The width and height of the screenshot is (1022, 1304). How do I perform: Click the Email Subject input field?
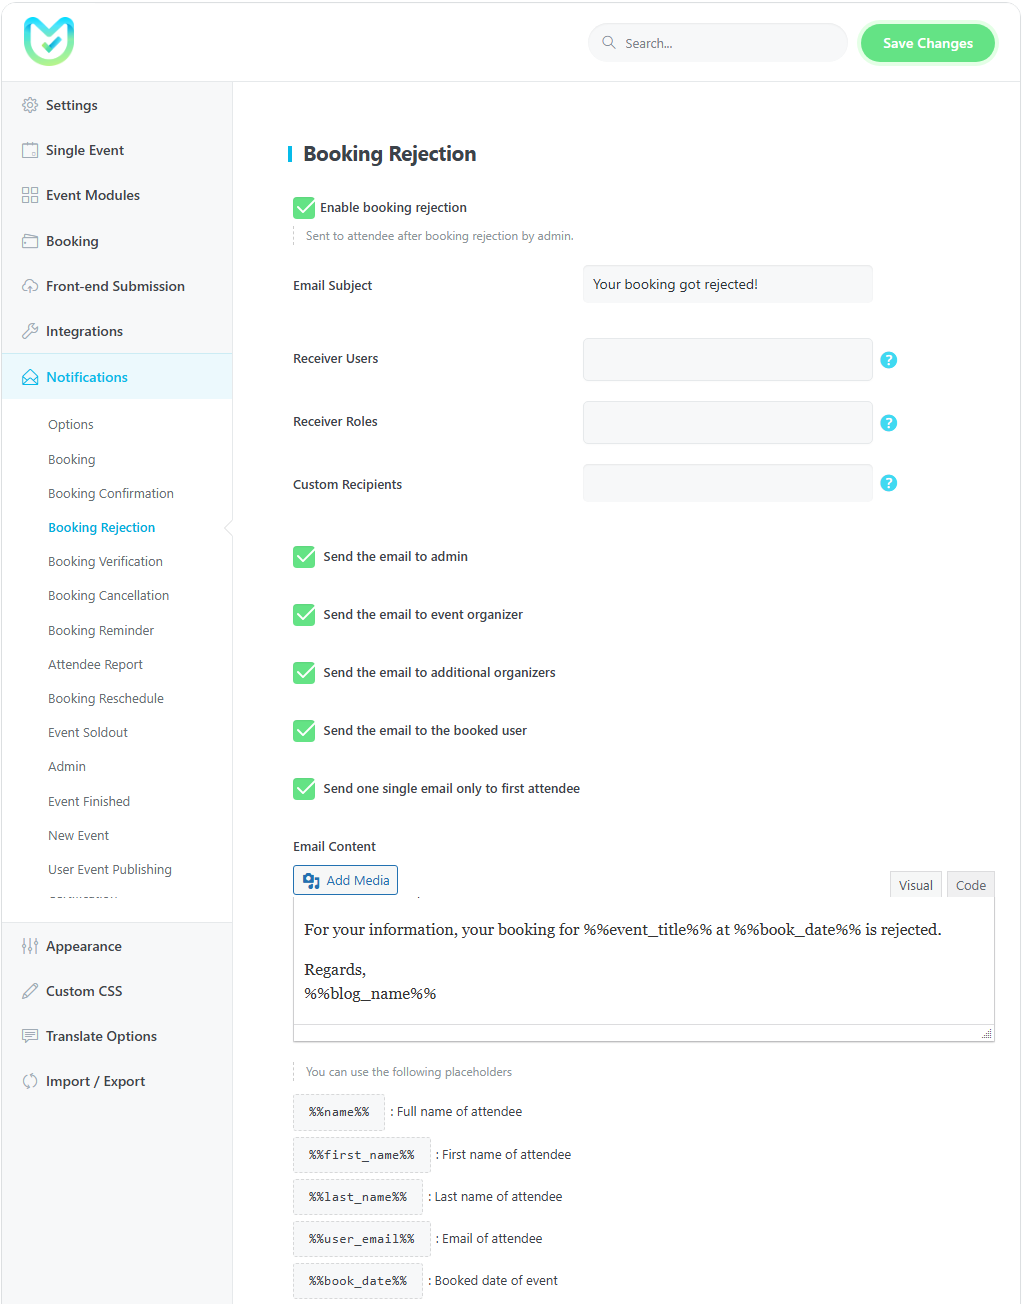pos(727,284)
